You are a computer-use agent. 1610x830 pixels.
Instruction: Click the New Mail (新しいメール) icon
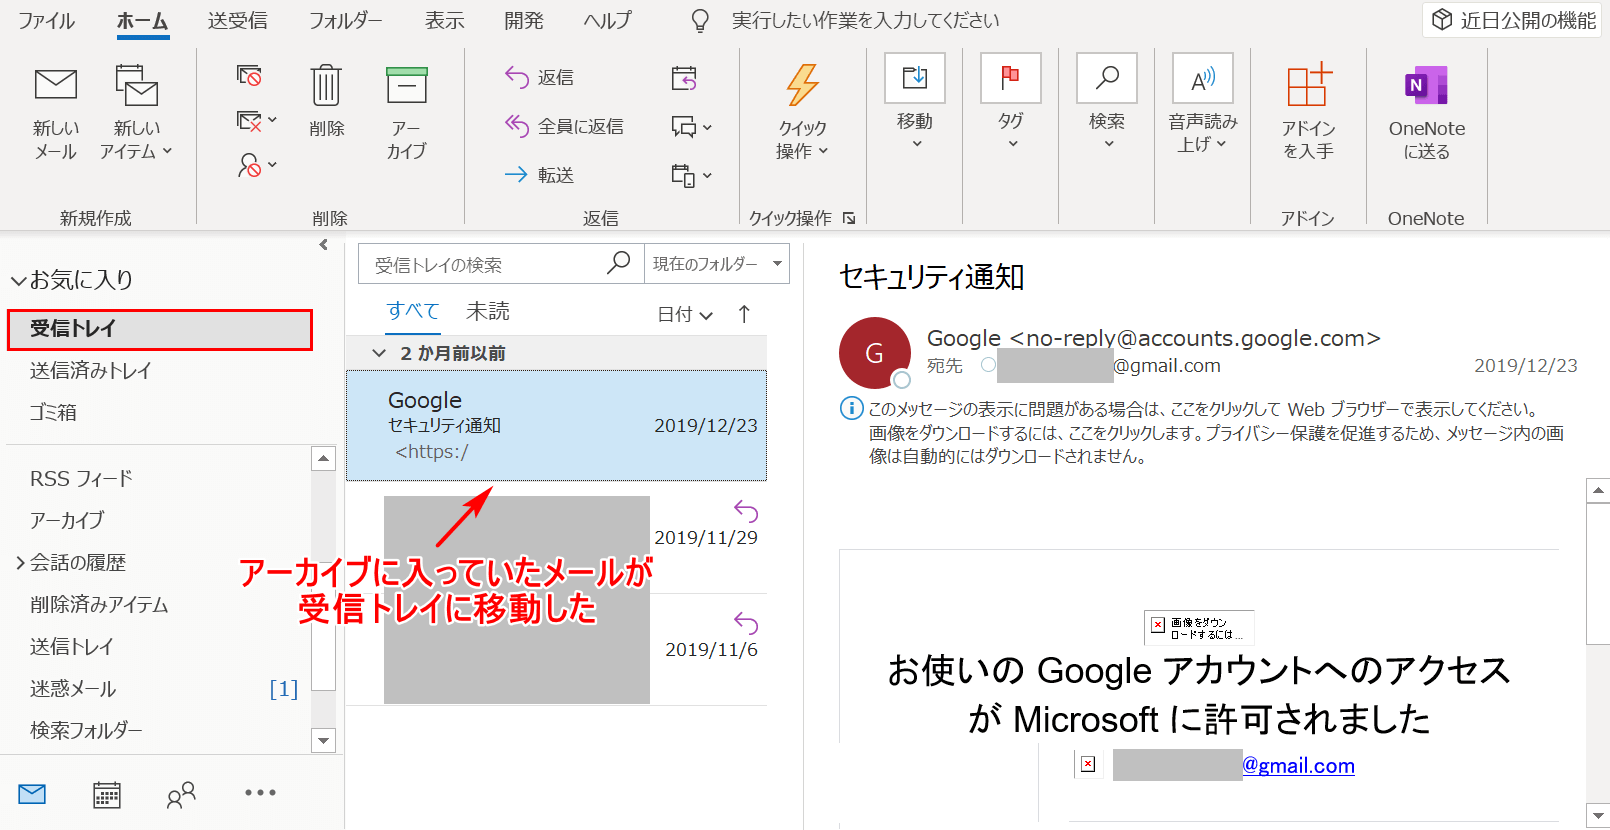pos(55,86)
